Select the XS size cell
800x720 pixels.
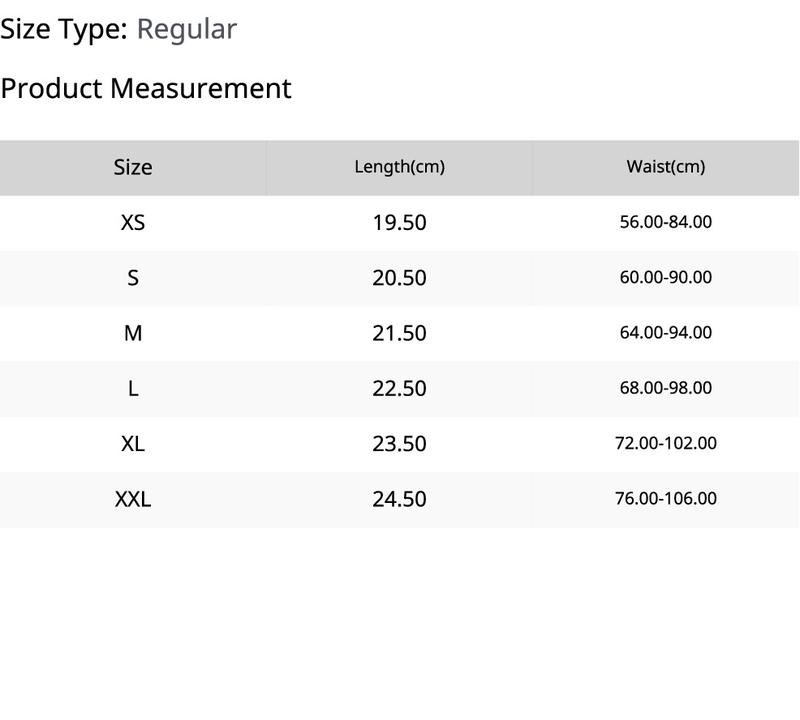(133, 222)
